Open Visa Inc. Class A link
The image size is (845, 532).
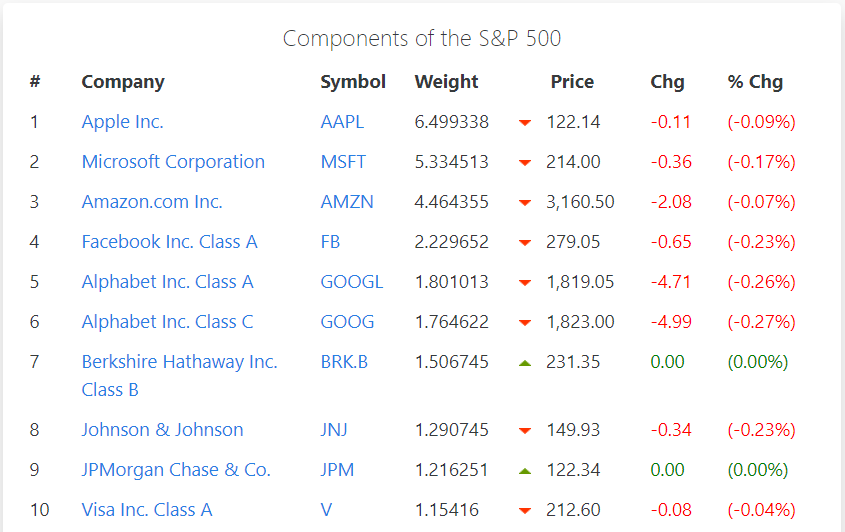tap(147, 510)
